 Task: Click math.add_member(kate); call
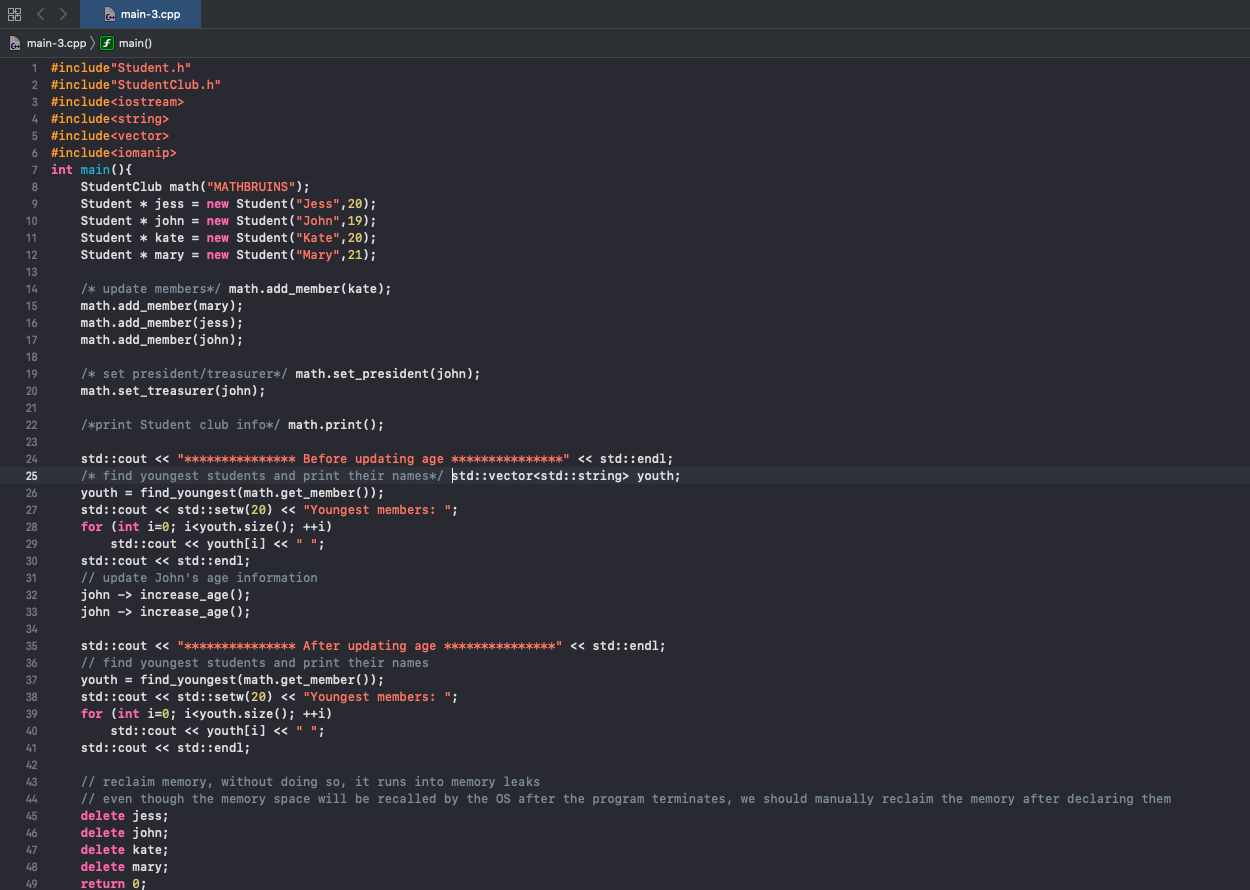310,289
